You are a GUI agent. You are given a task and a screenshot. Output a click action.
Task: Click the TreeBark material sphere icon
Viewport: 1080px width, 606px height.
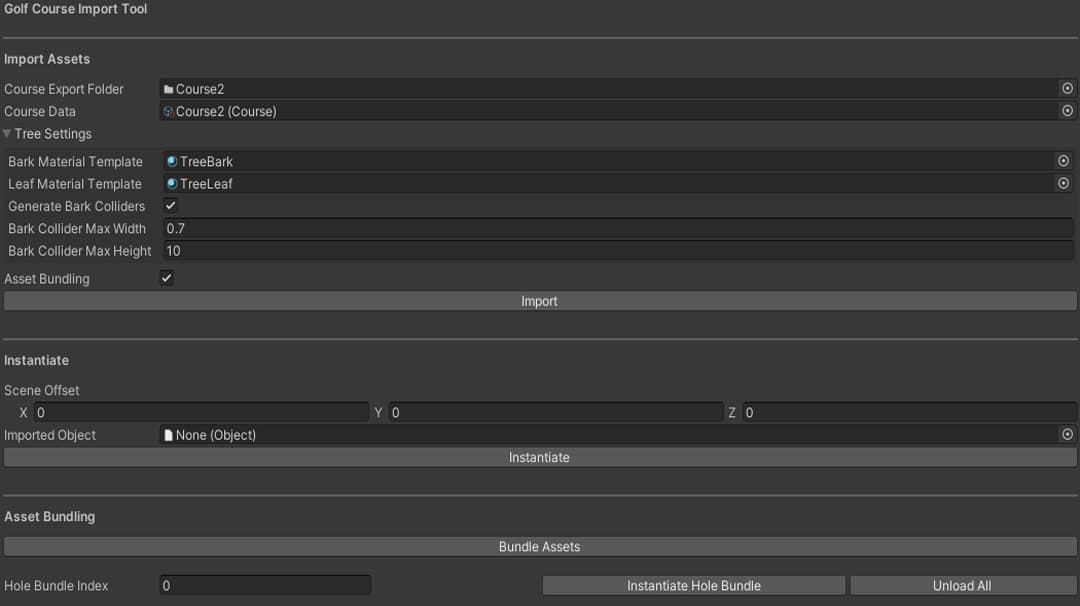click(x=172, y=160)
